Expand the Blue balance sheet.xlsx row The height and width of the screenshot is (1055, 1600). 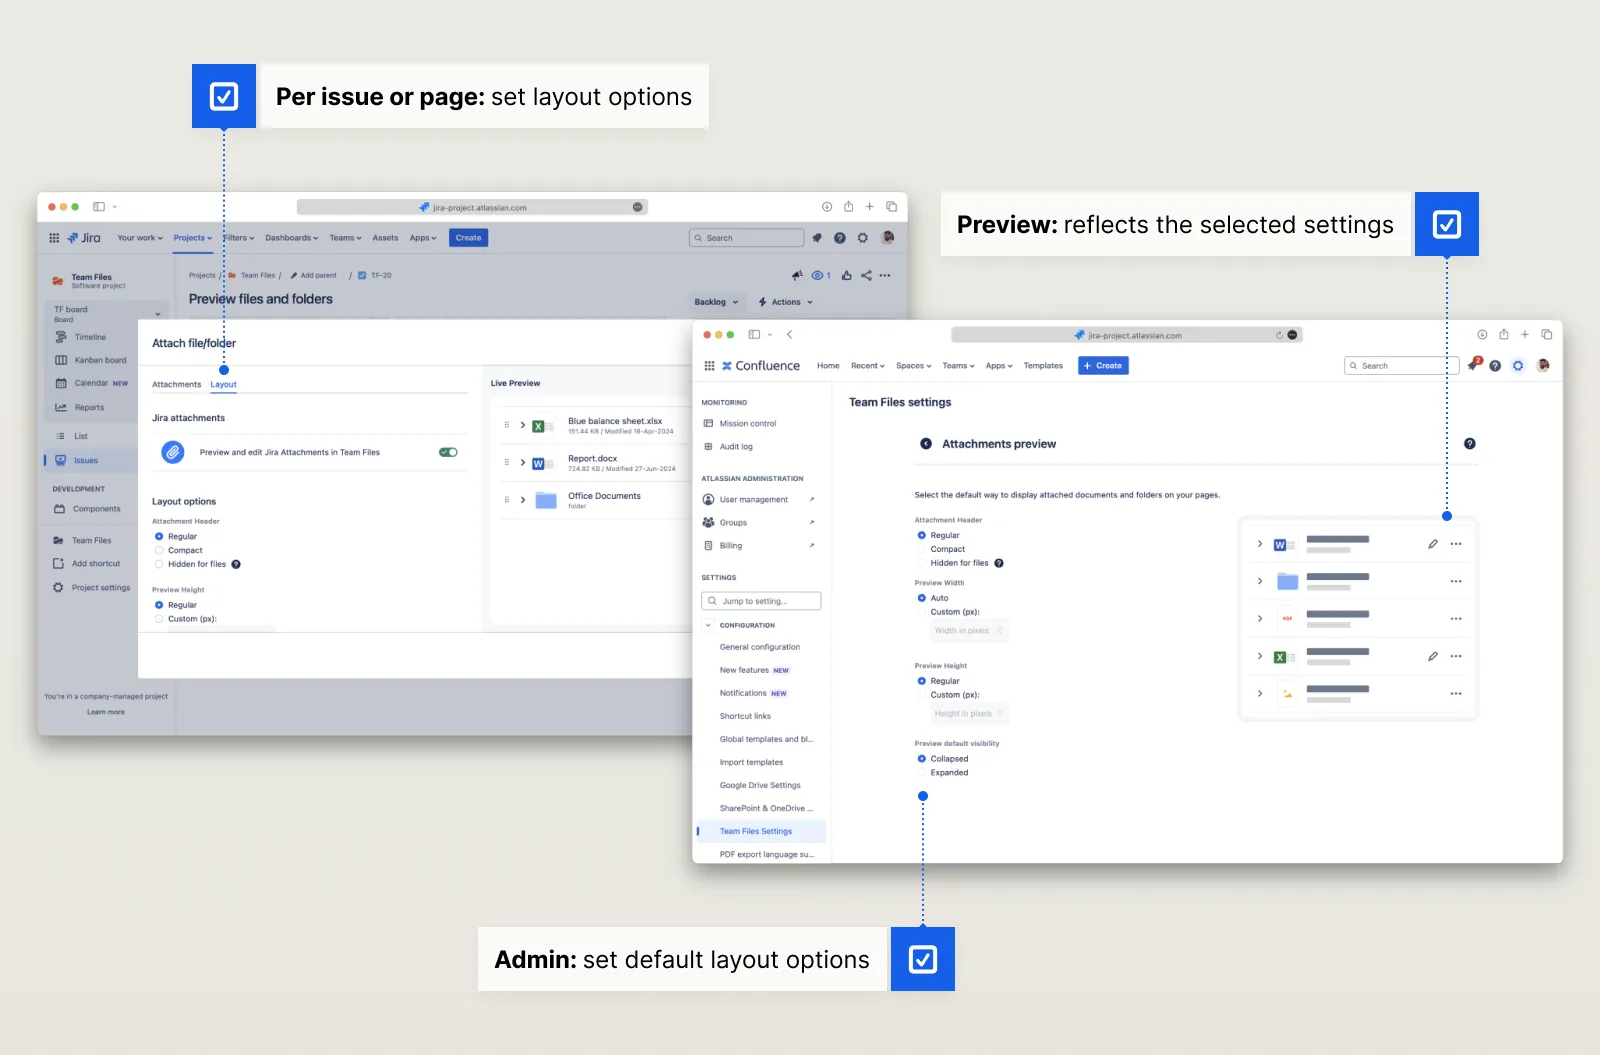coord(523,425)
